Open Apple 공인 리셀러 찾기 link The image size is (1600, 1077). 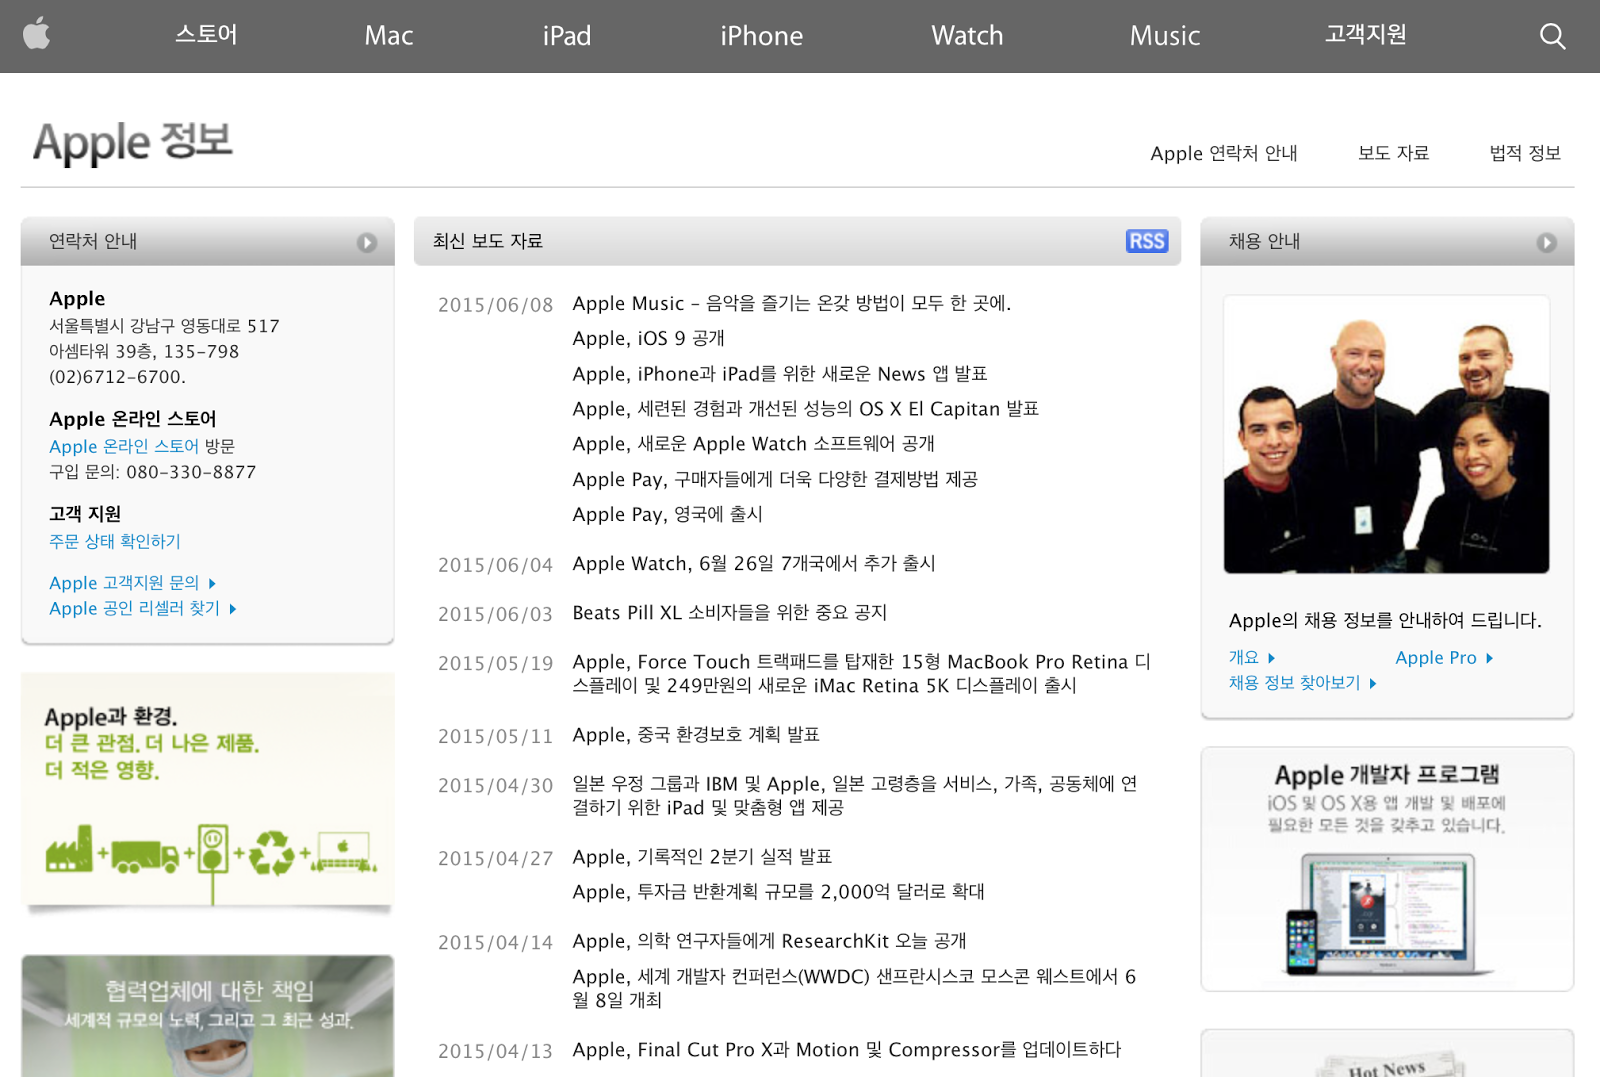tap(142, 608)
